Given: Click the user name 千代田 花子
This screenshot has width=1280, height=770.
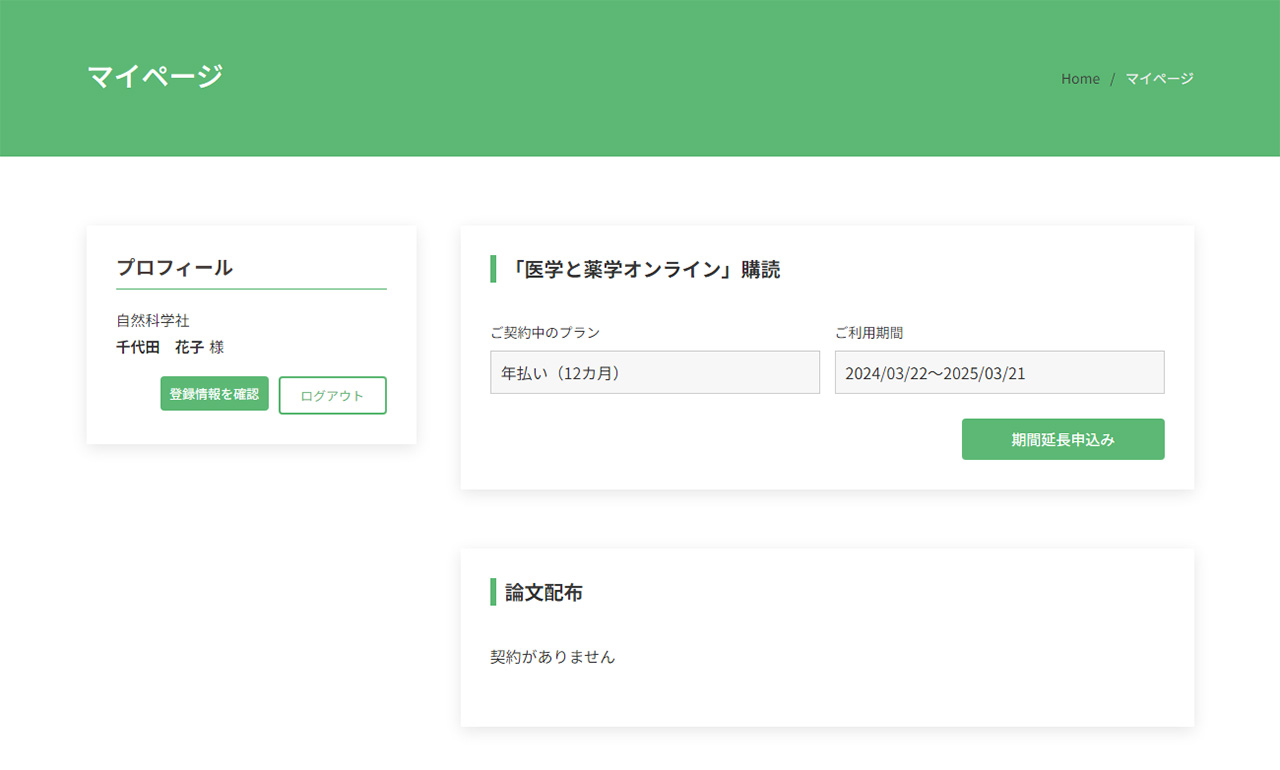Looking at the screenshot, I should point(160,347).
